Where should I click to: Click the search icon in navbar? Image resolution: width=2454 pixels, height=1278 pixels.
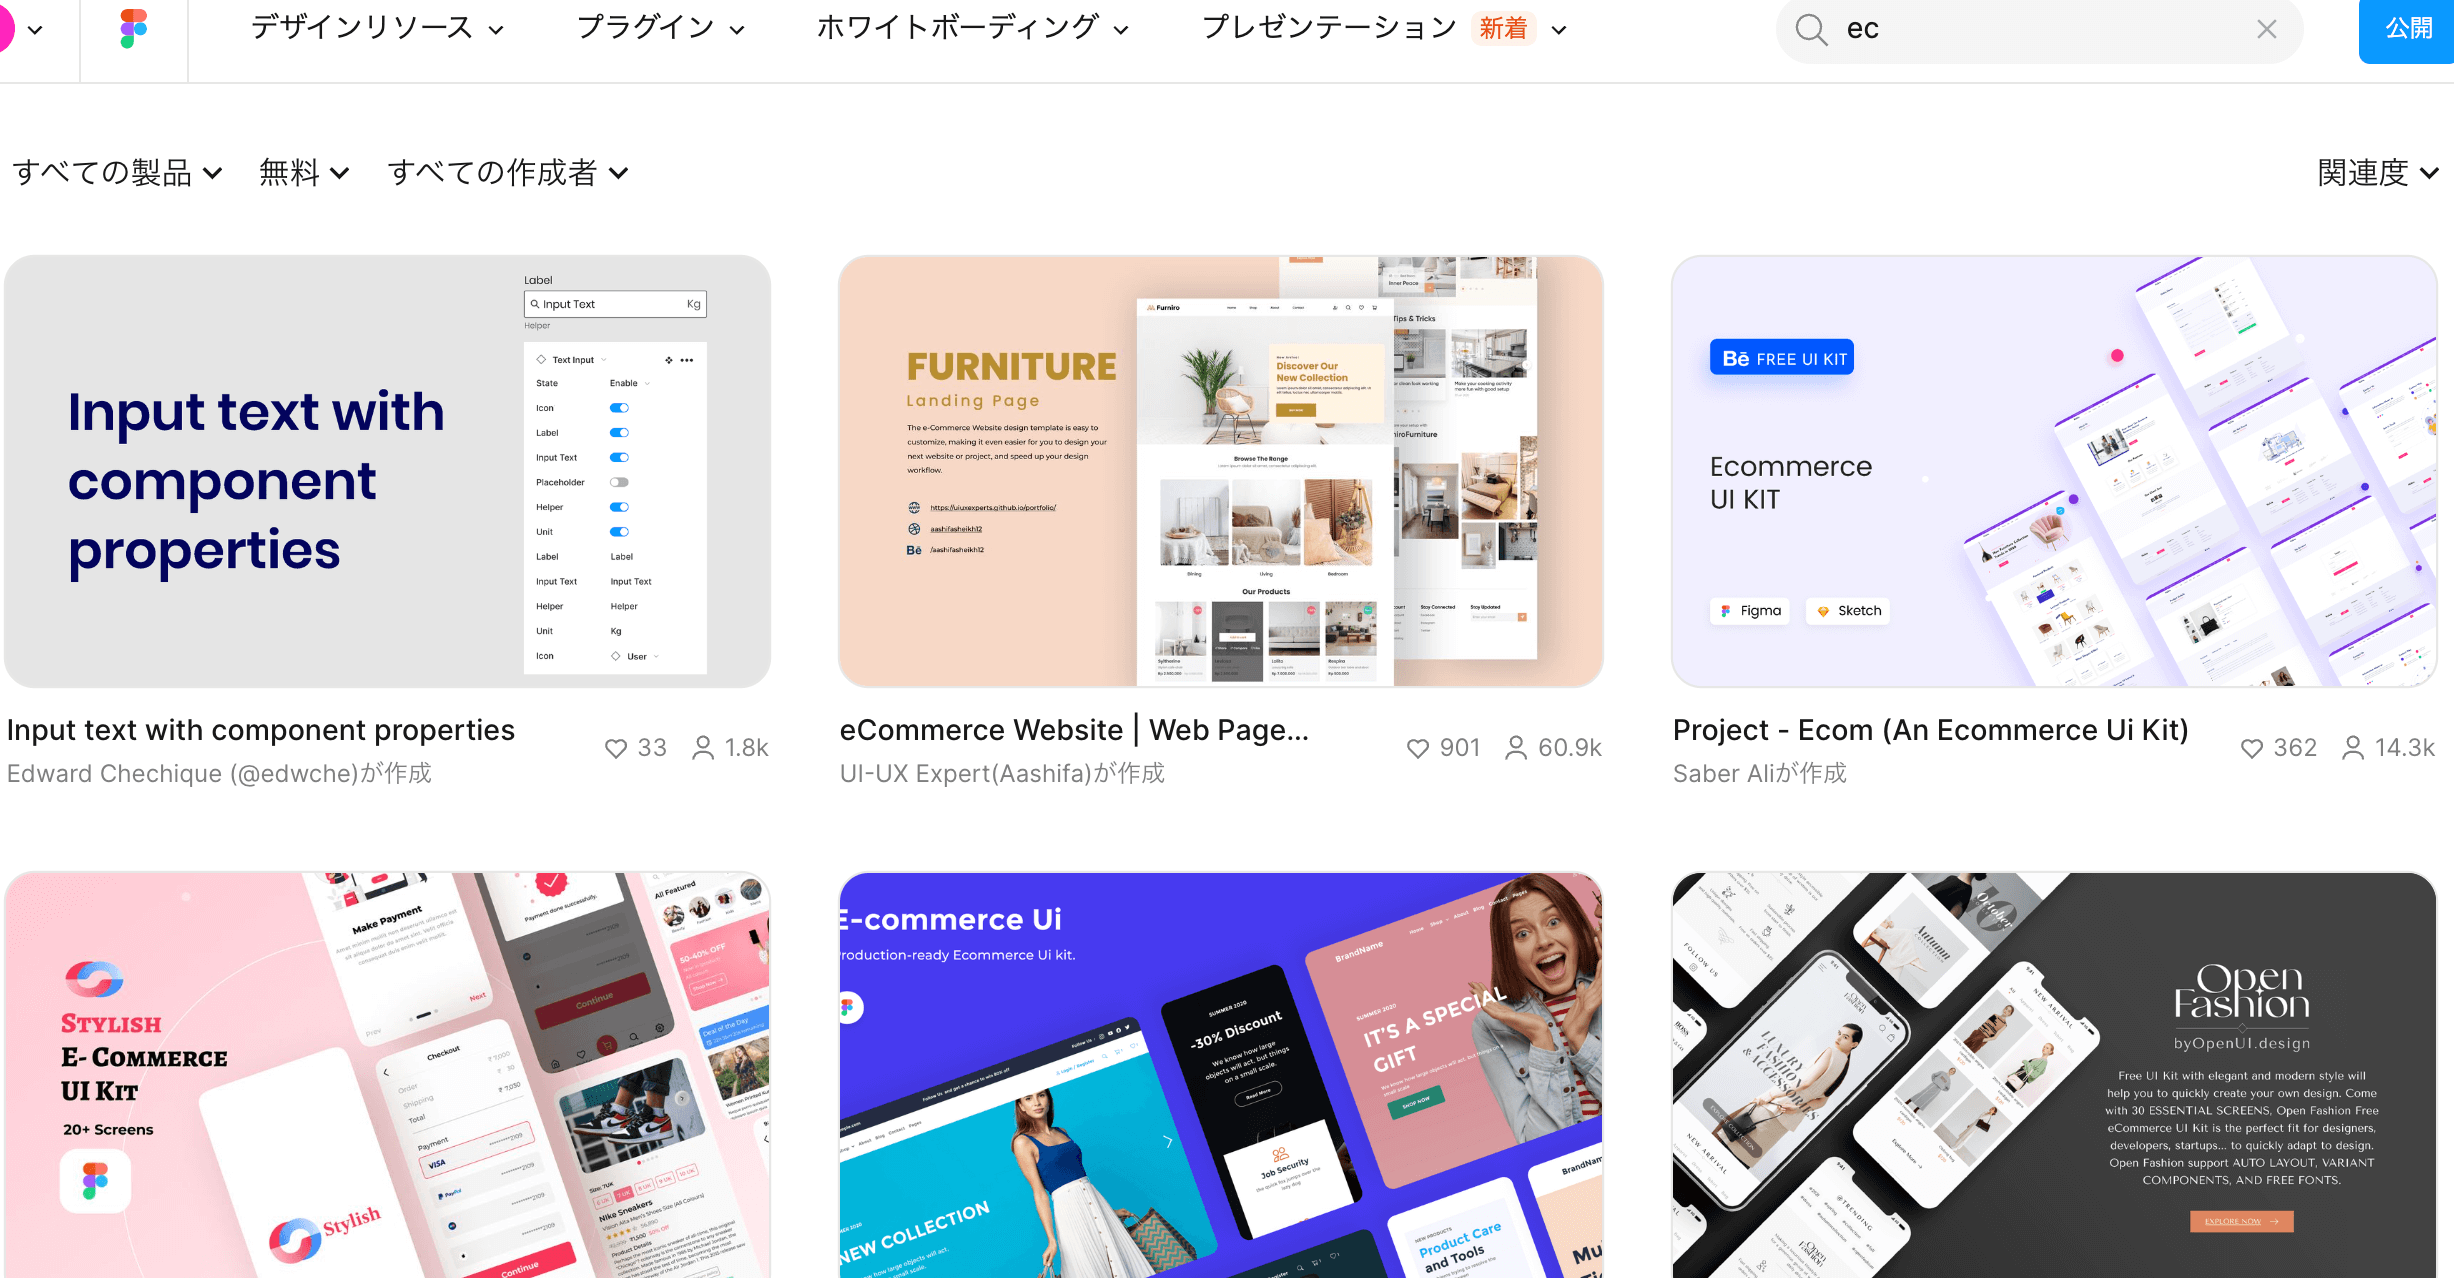(1813, 28)
